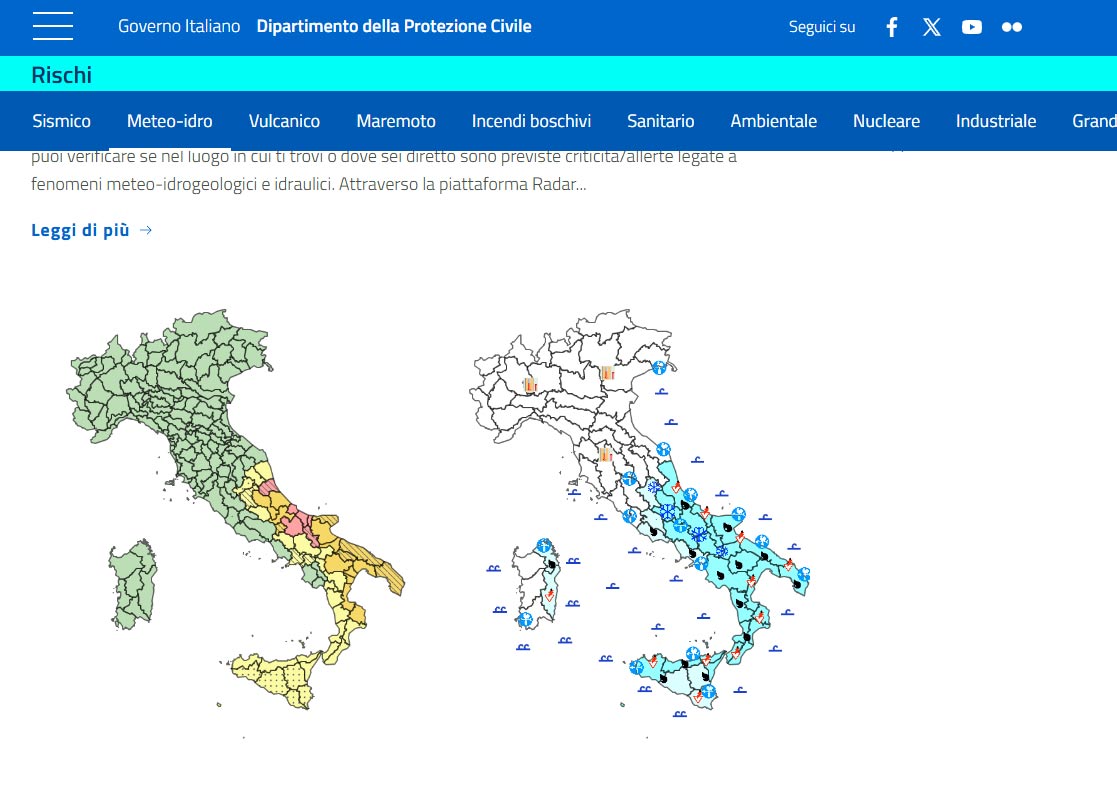This screenshot has height=805, width=1117.
Task: Select the Maremoto menu item
Action: [x=396, y=121]
